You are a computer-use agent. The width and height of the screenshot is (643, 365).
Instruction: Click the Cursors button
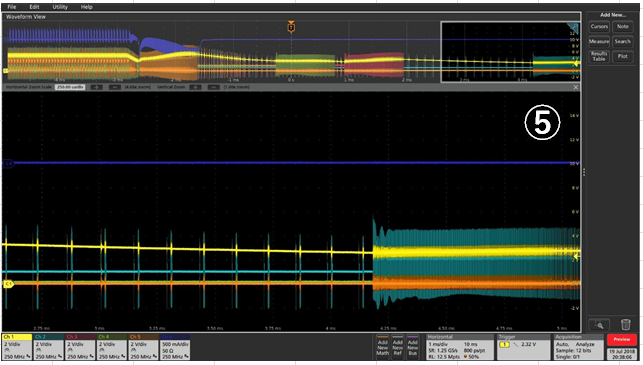(x=599, y=27)
